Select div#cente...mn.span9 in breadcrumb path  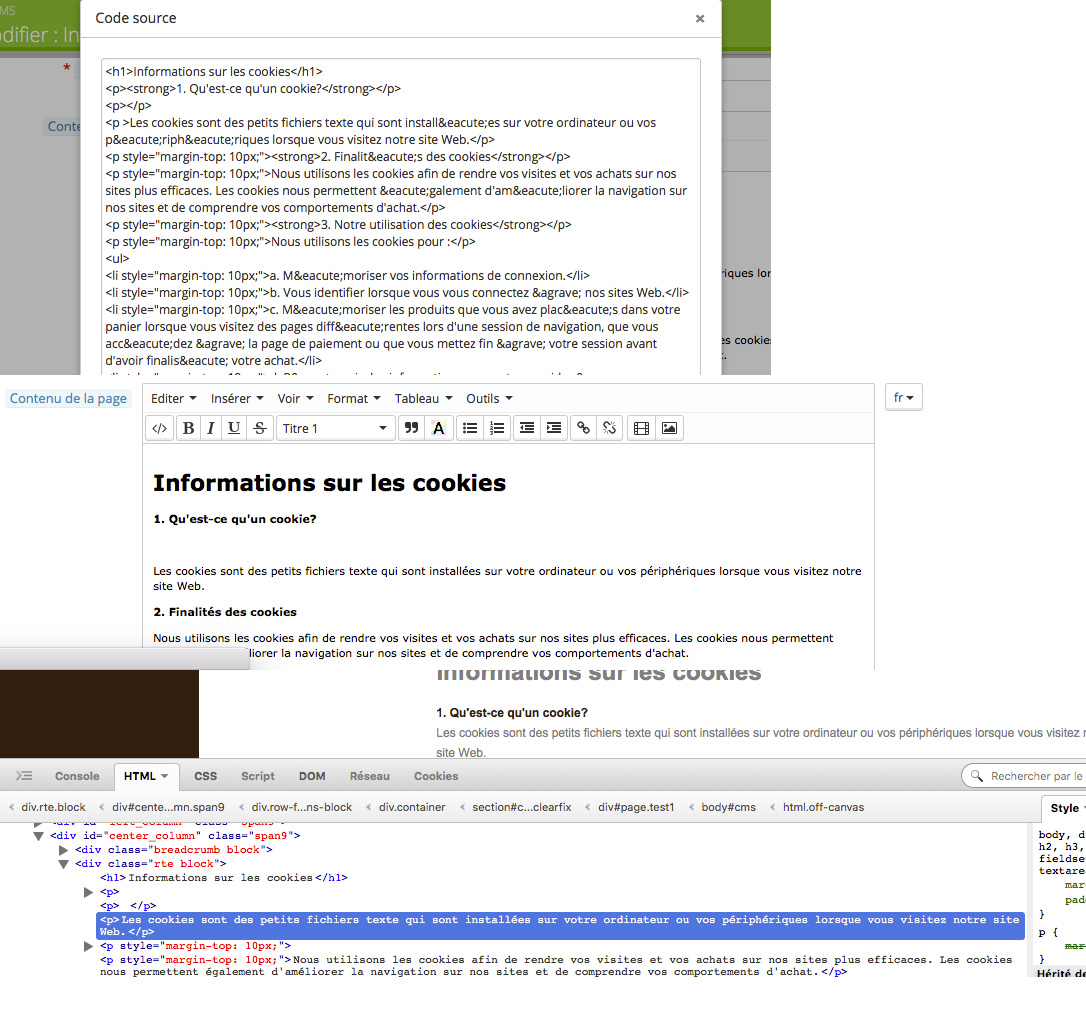[x=168, y=807]
